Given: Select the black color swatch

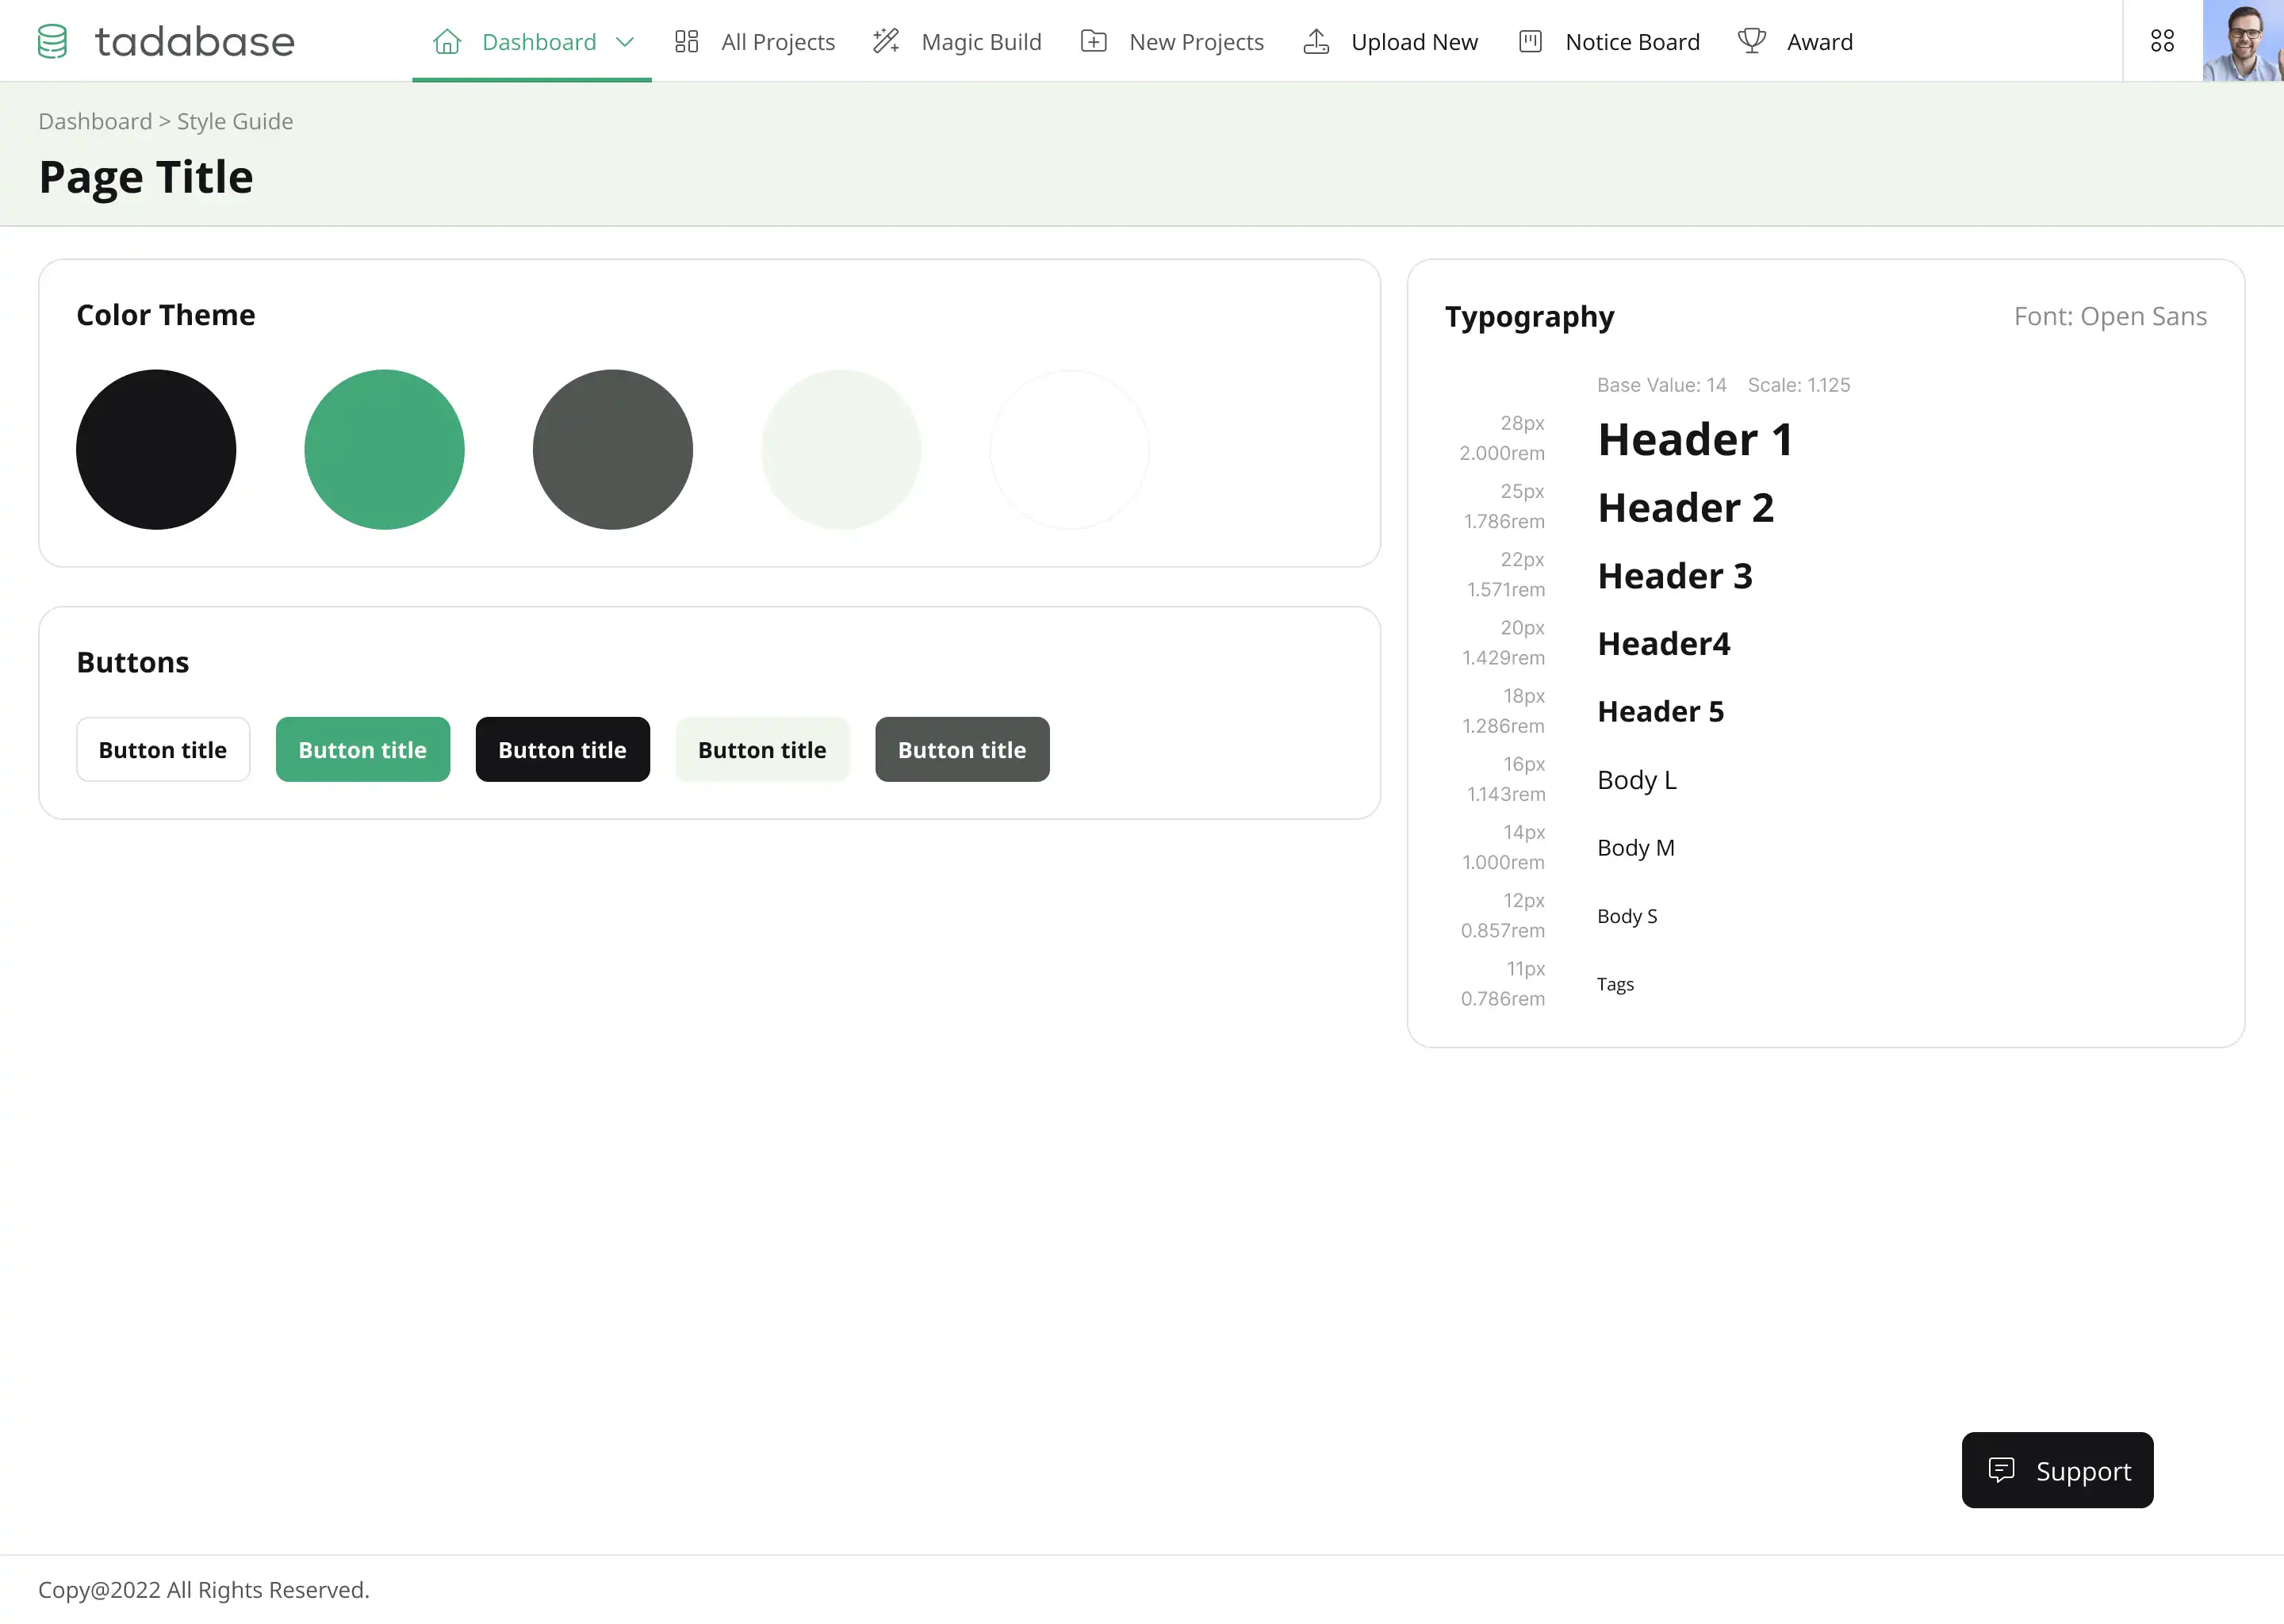Looking at the screenshot, I should [x=156, y=449].
